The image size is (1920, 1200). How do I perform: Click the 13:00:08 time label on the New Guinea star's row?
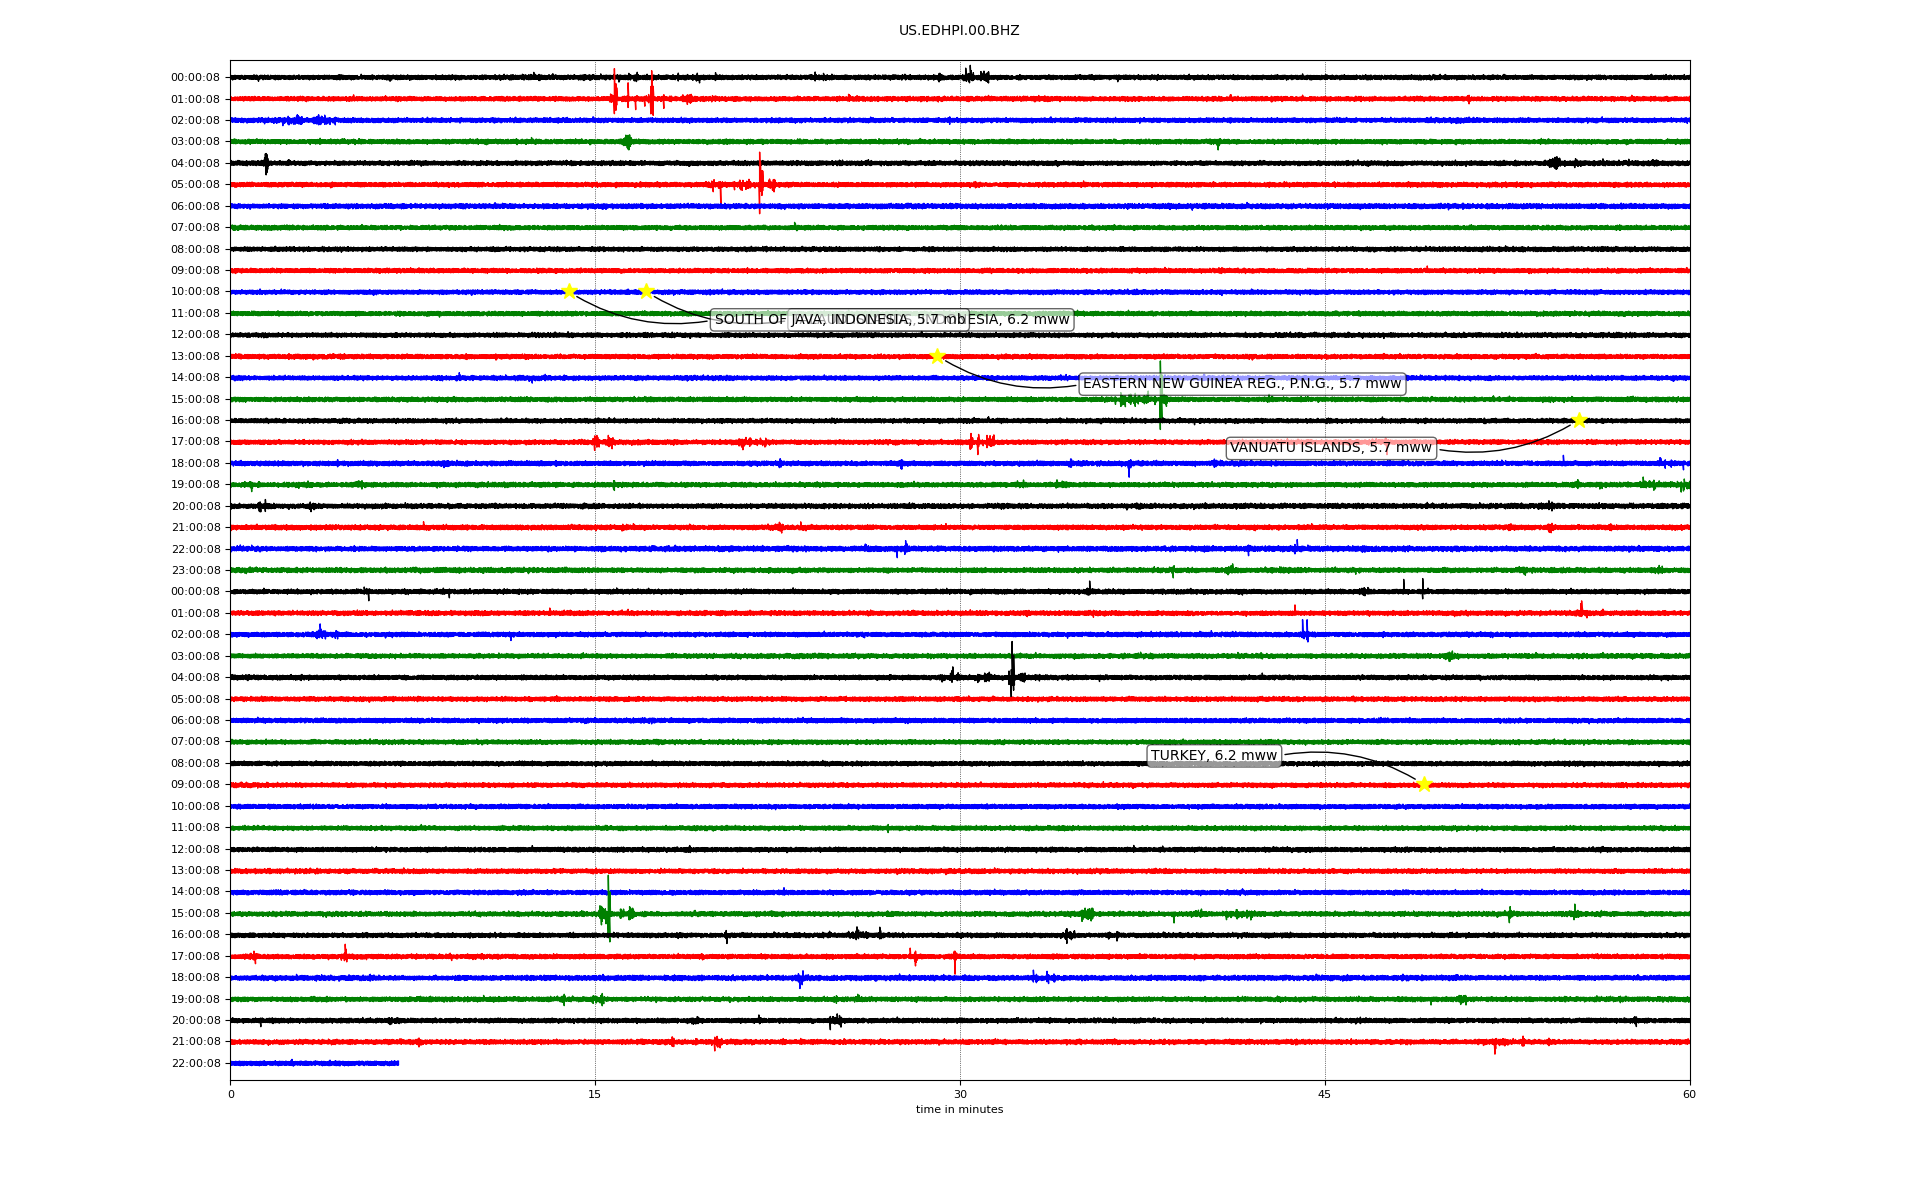point(195,357)
